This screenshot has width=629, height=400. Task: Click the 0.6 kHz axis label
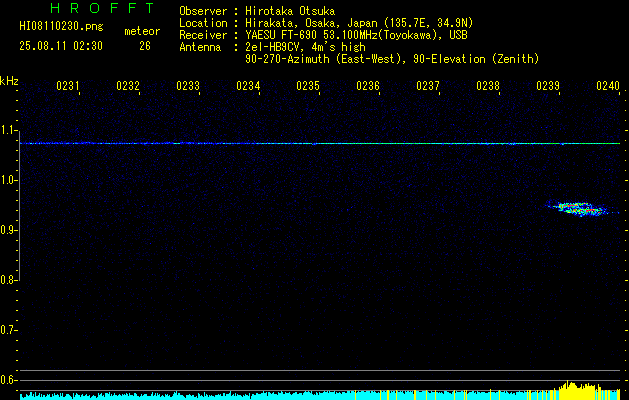[8, 380]
